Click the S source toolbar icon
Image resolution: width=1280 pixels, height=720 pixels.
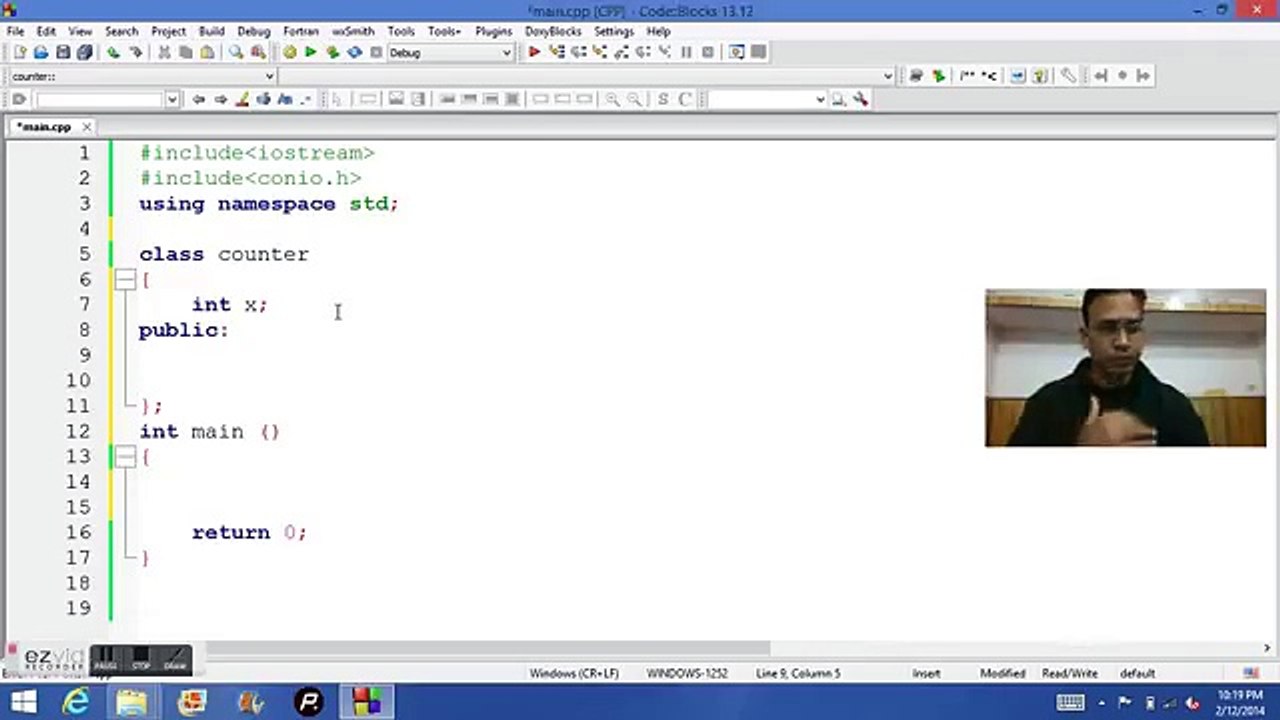click(663, 99)
